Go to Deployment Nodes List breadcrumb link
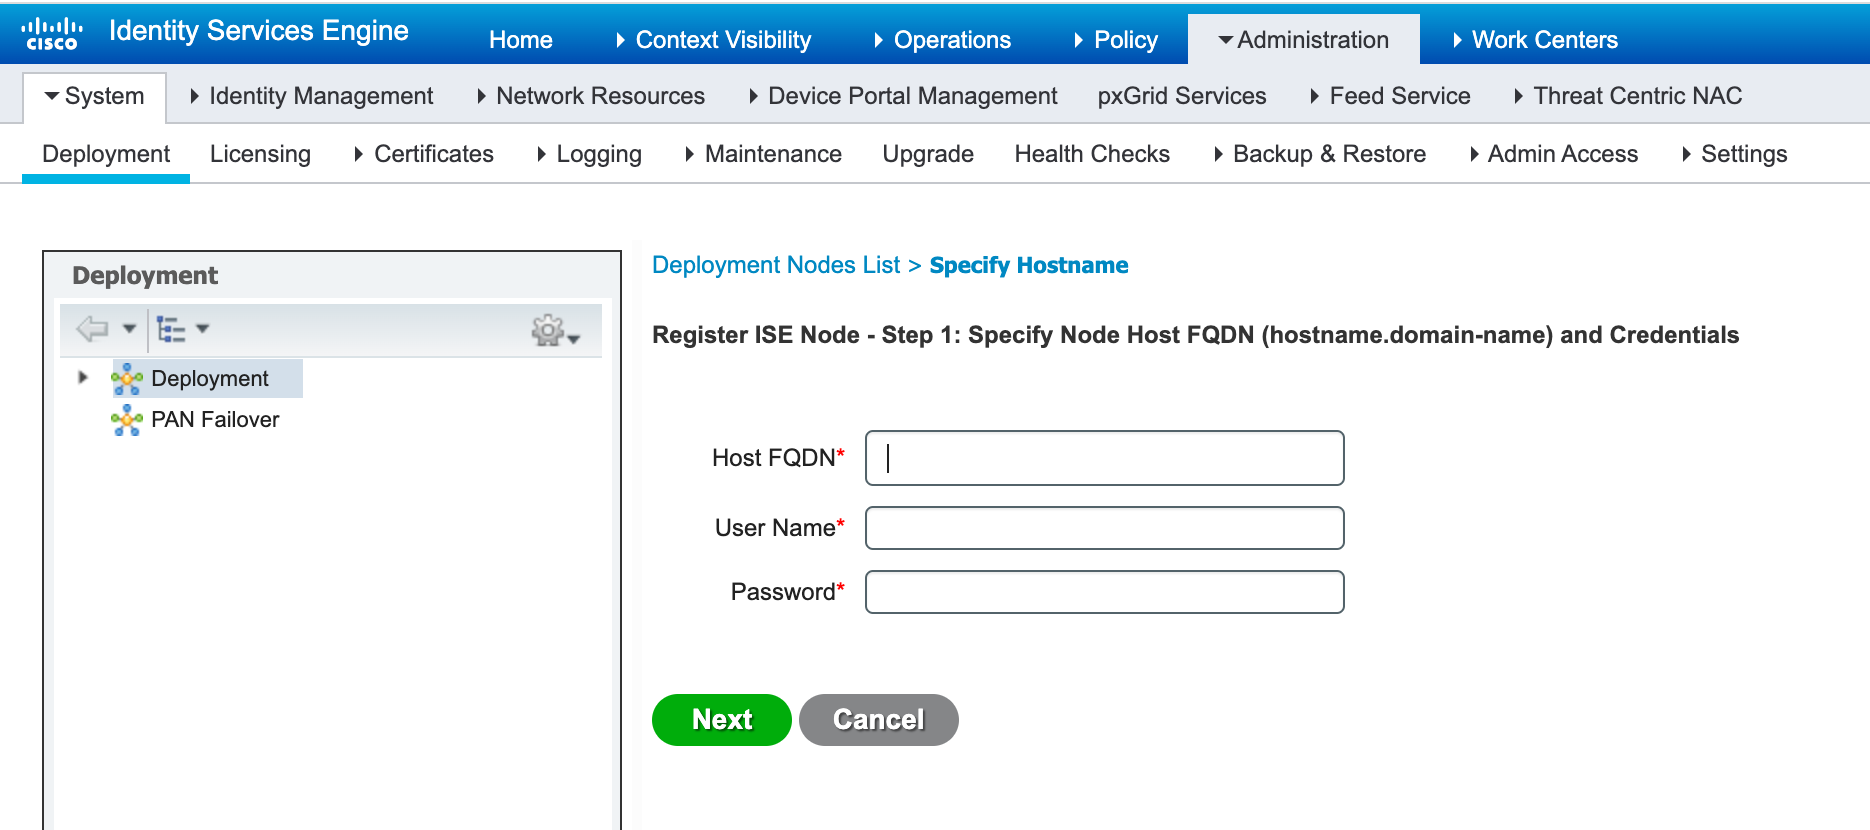 click(x=776, y=265)
